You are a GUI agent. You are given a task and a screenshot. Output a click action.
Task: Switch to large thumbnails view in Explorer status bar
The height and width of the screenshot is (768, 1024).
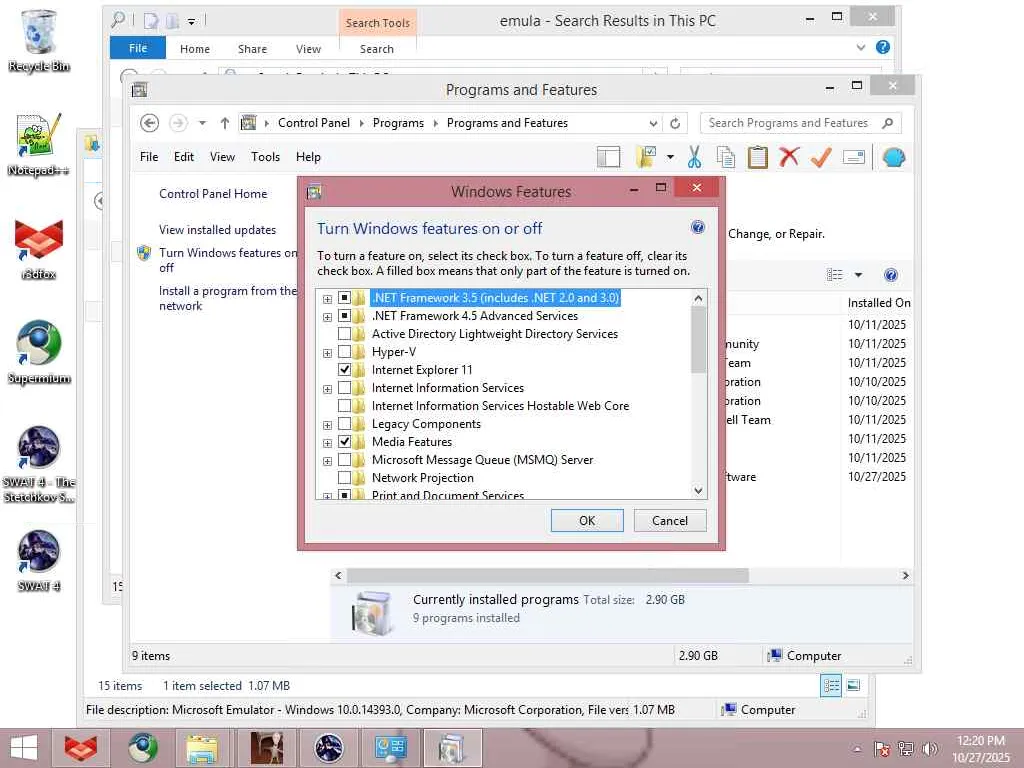click(x=853, y=685)
